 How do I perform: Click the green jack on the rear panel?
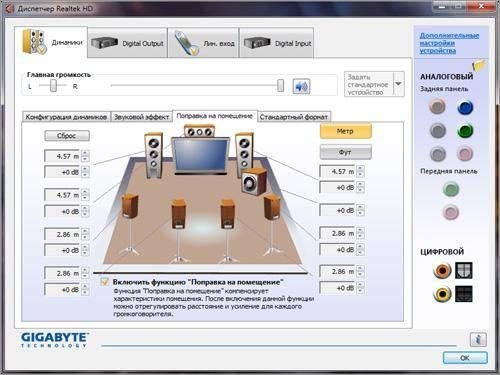(x=465, y=131)
